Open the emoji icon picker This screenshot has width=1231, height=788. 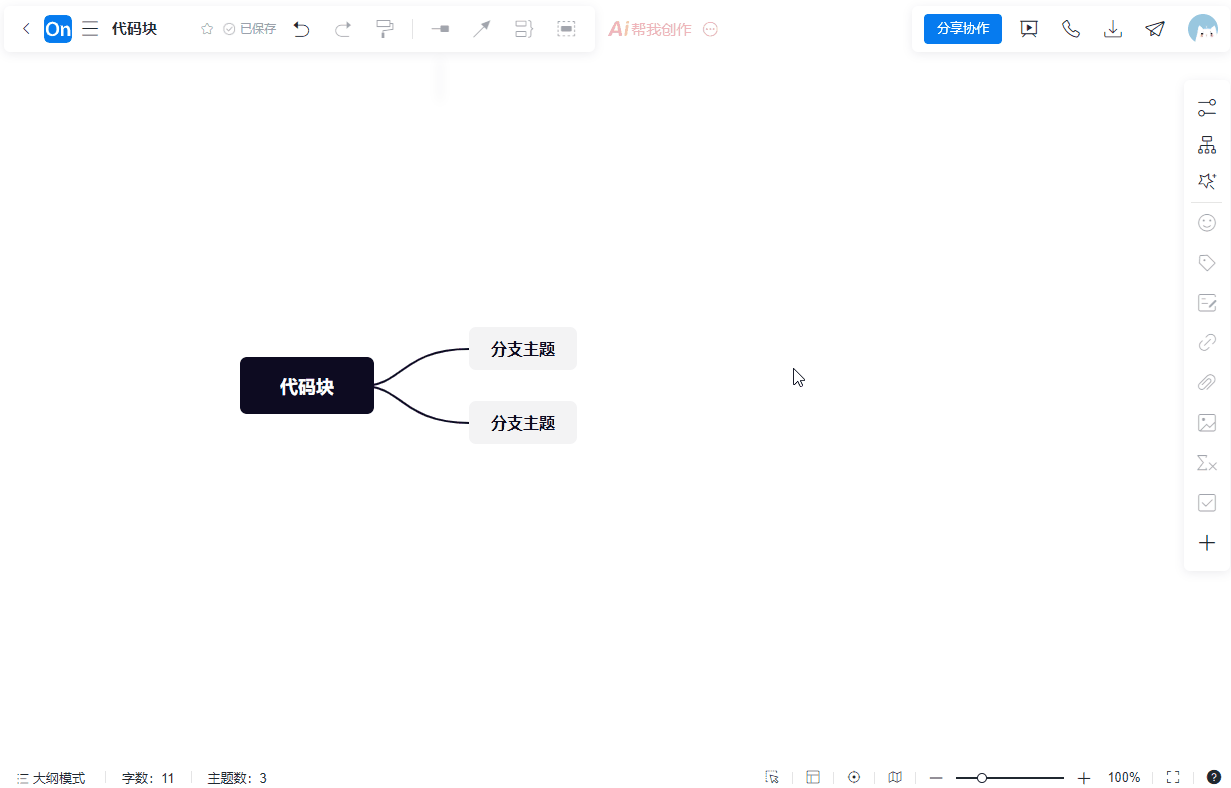click(1207, 222)
